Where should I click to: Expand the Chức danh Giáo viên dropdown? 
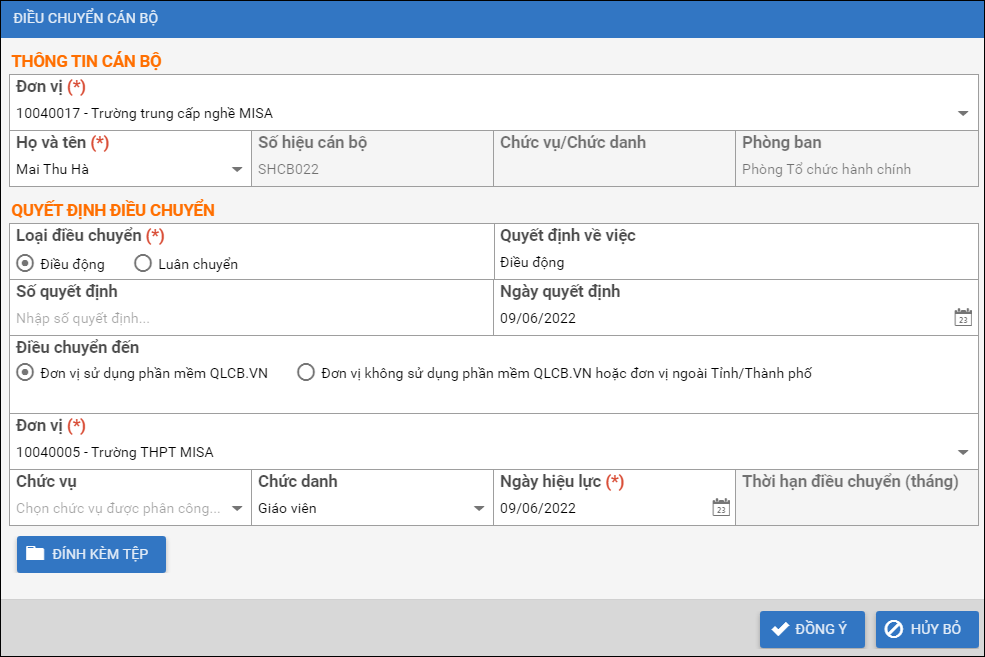pos(479,508)
